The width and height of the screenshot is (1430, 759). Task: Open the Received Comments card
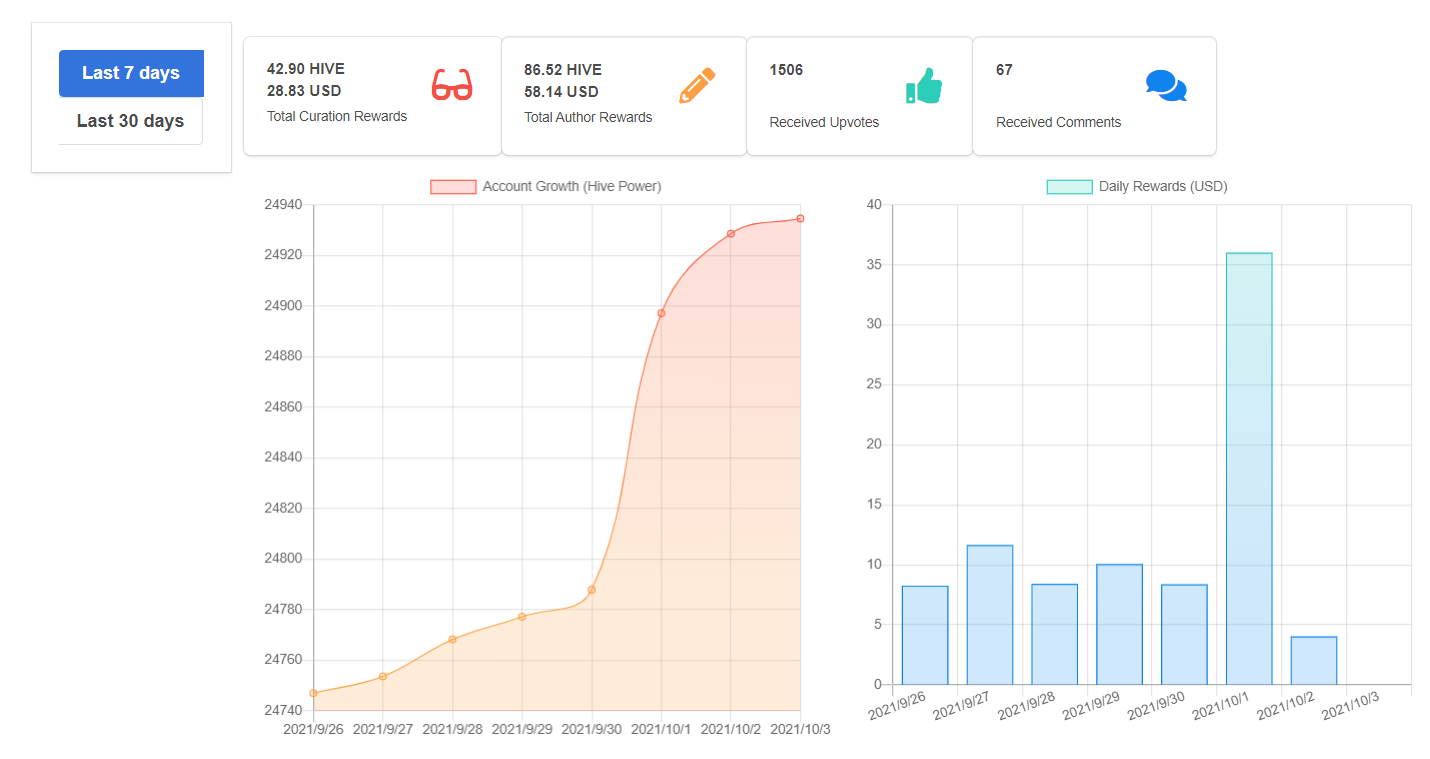[1094, 96]
